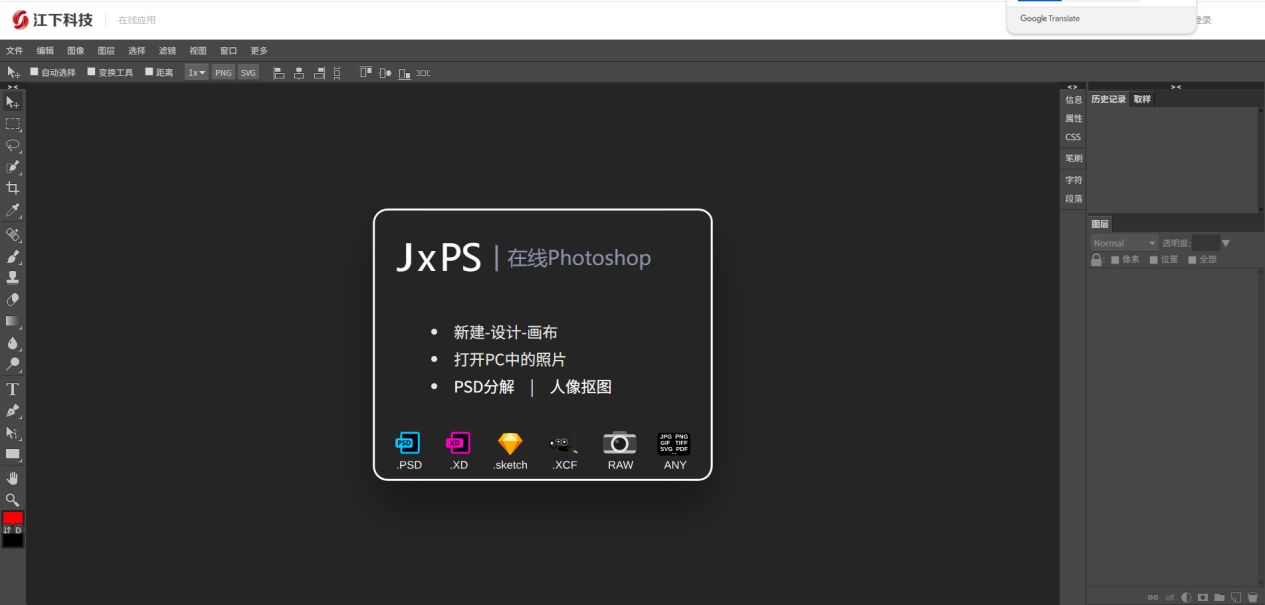Select the Rectangle shape tool
Image resolution: width=1265 pixels, height=605 pixels.
(x=13, y=454)
